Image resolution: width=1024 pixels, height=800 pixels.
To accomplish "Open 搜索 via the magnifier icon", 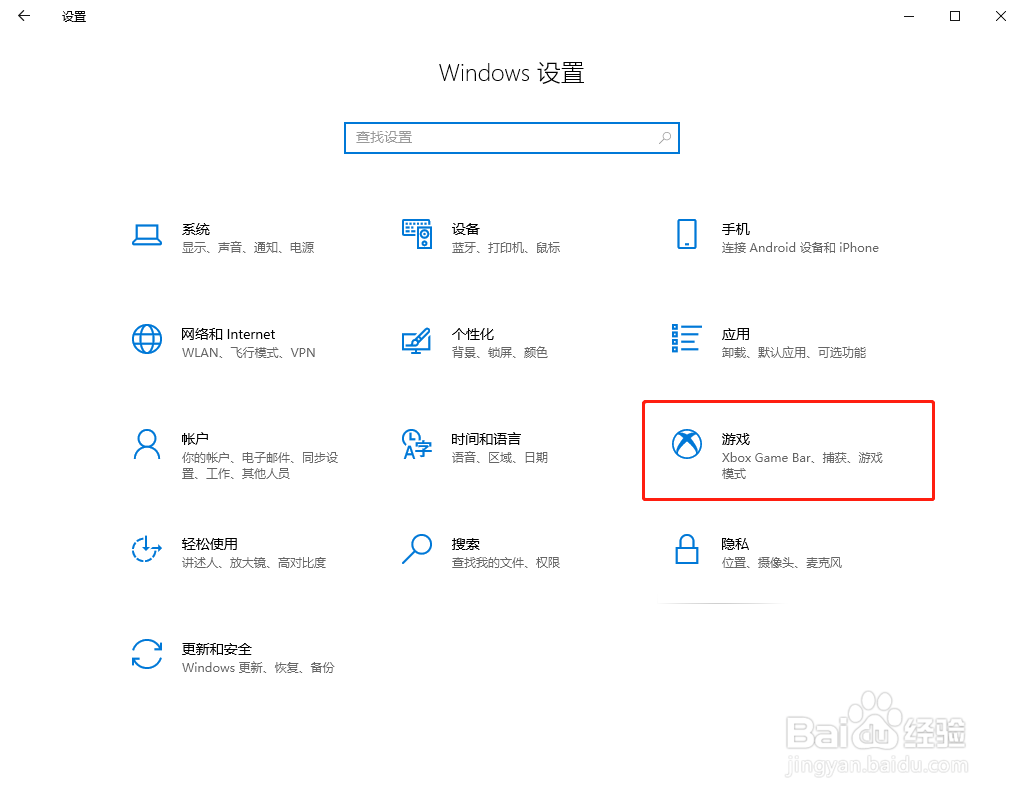I will pos(417,549).
